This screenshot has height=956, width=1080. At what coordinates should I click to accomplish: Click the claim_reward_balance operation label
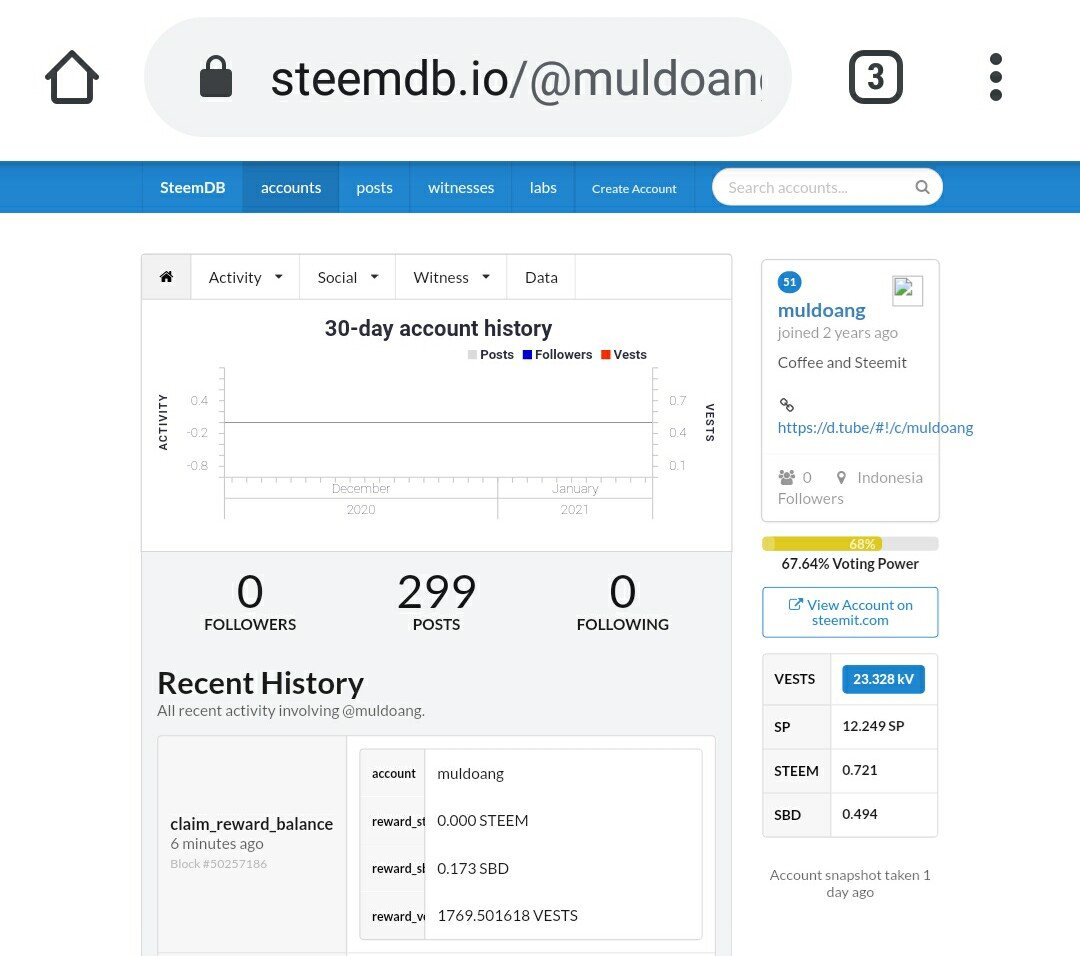coord(251,824)
